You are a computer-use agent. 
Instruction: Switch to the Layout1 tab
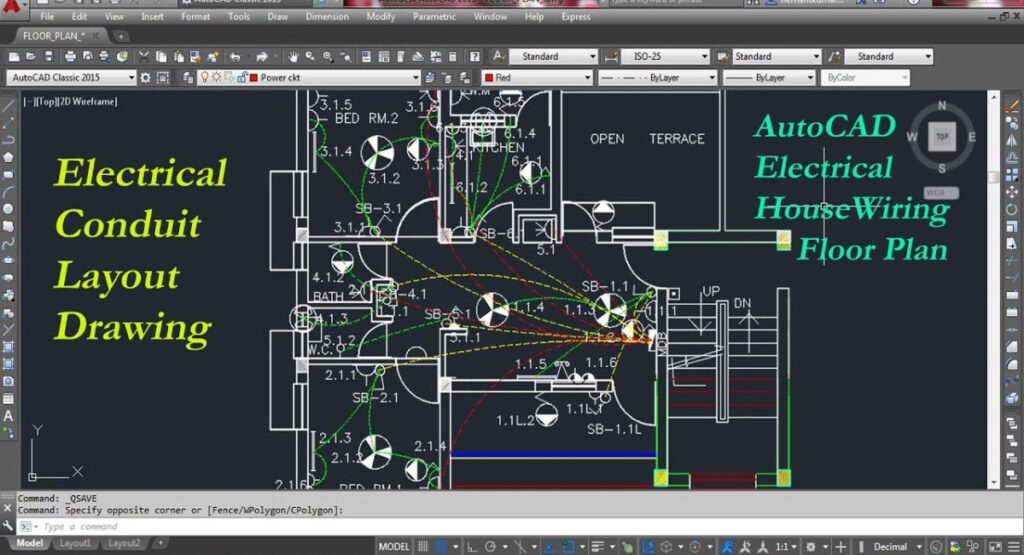(x=75, y=543)
